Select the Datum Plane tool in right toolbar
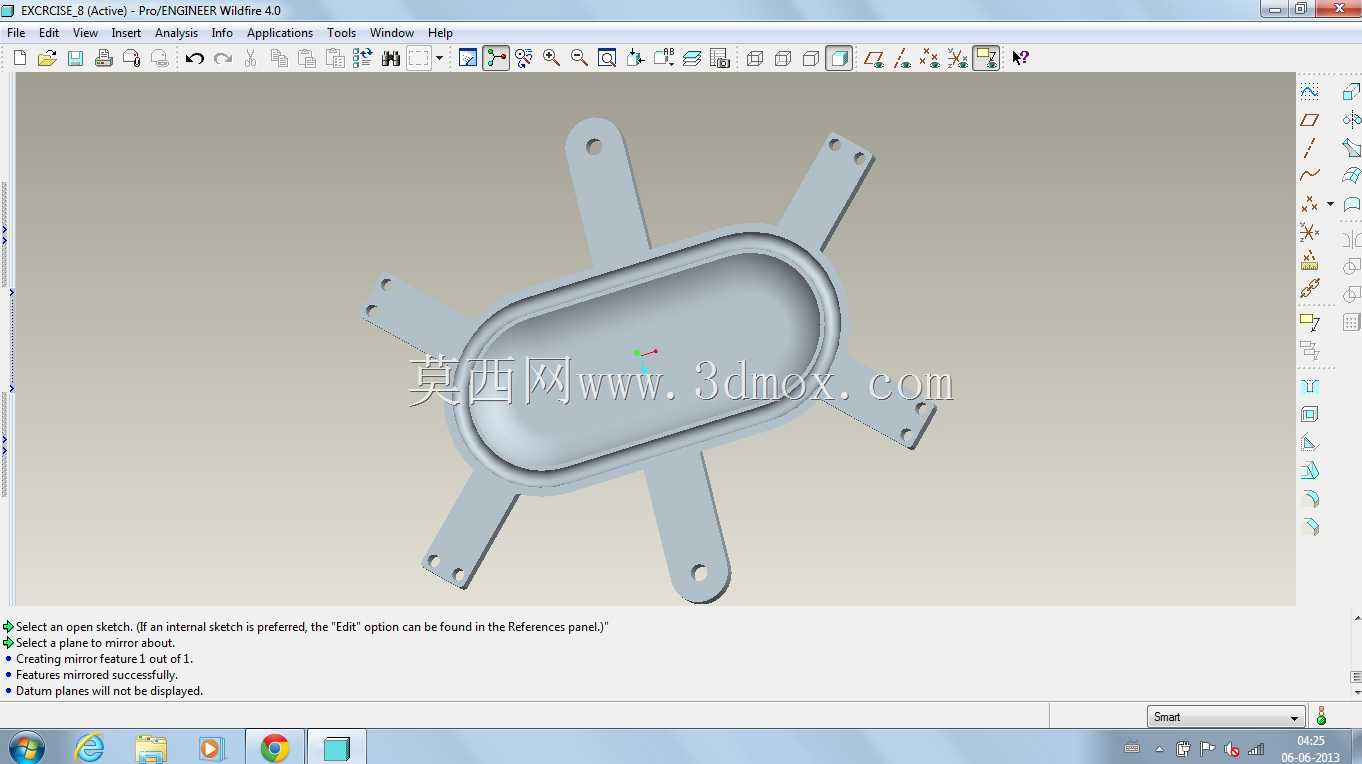This screenshot has height=764, width=1362. pyautogui.click(x=1309, y=120)
